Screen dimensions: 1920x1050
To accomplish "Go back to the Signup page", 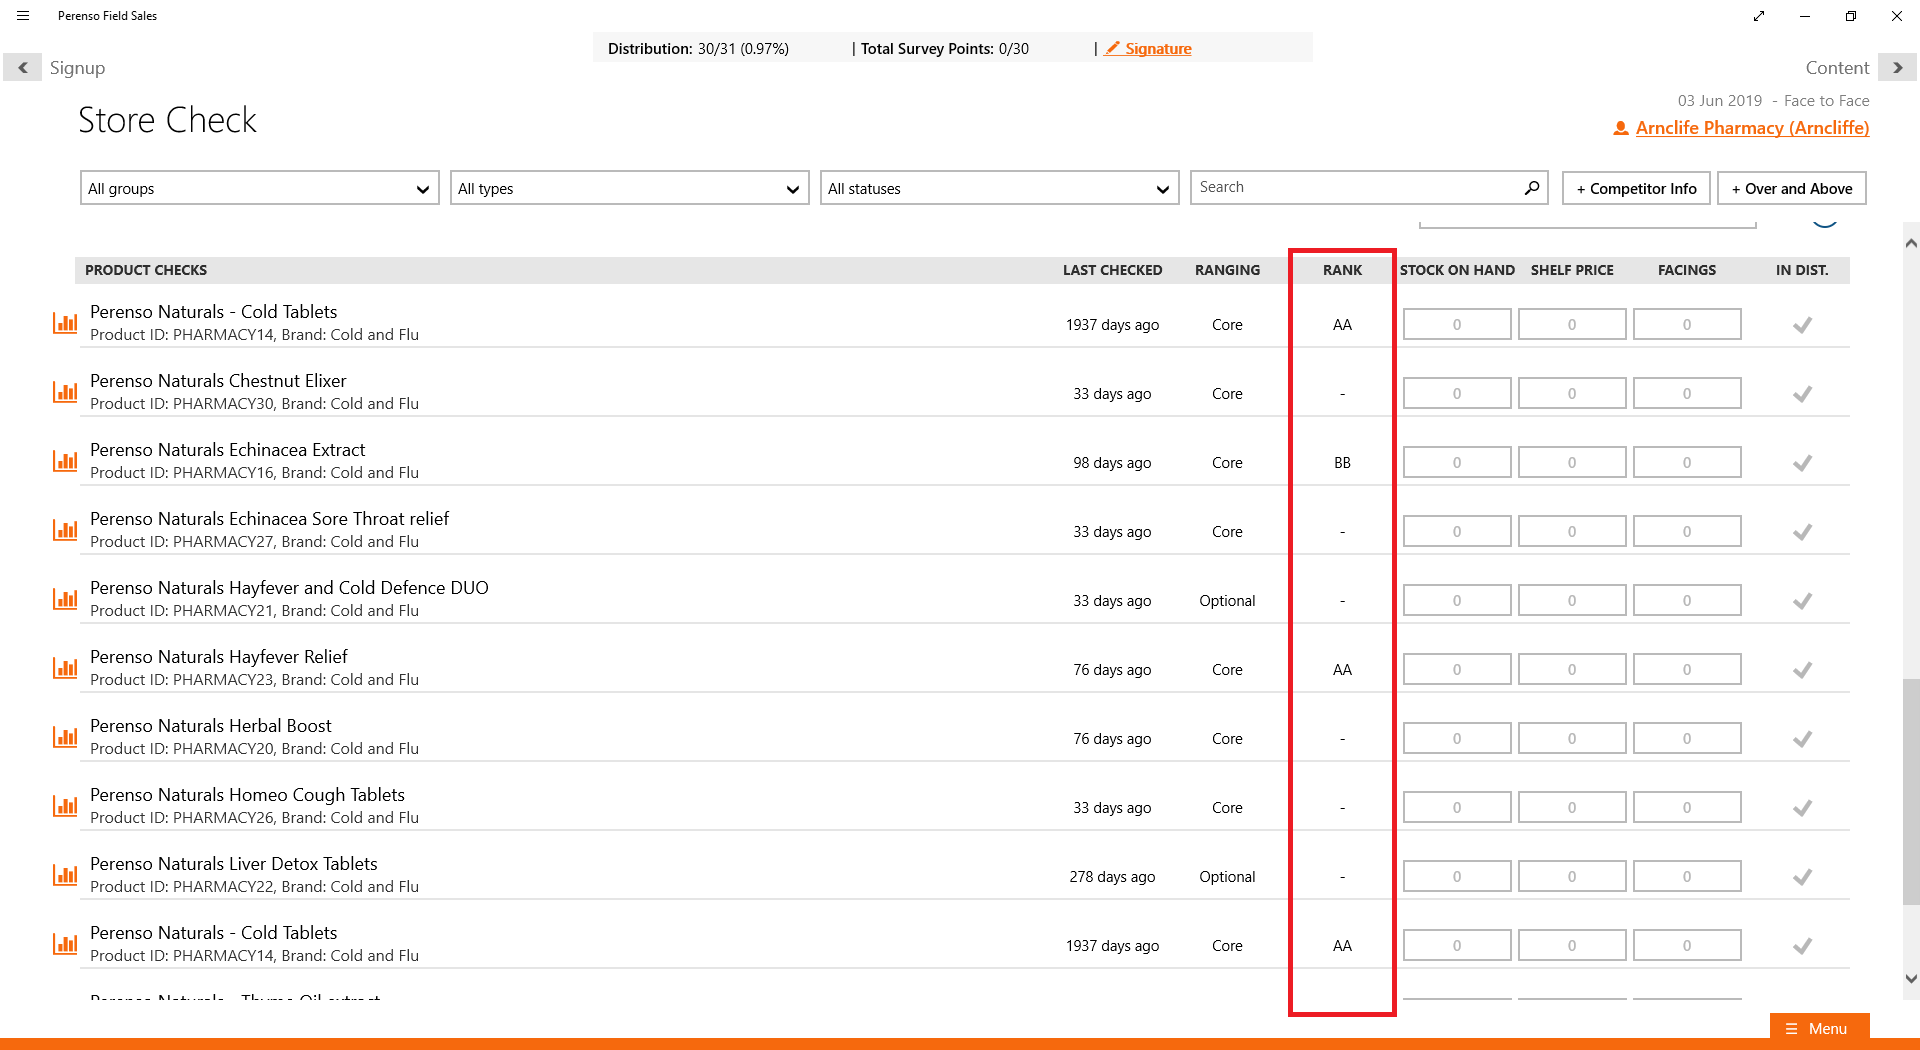I will point(23,68).
